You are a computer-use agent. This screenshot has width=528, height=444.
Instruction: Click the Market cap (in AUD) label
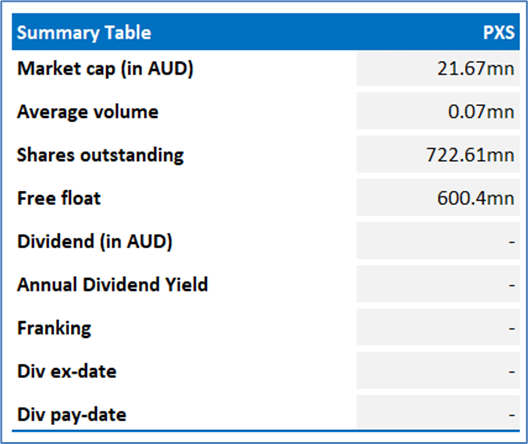105,69
